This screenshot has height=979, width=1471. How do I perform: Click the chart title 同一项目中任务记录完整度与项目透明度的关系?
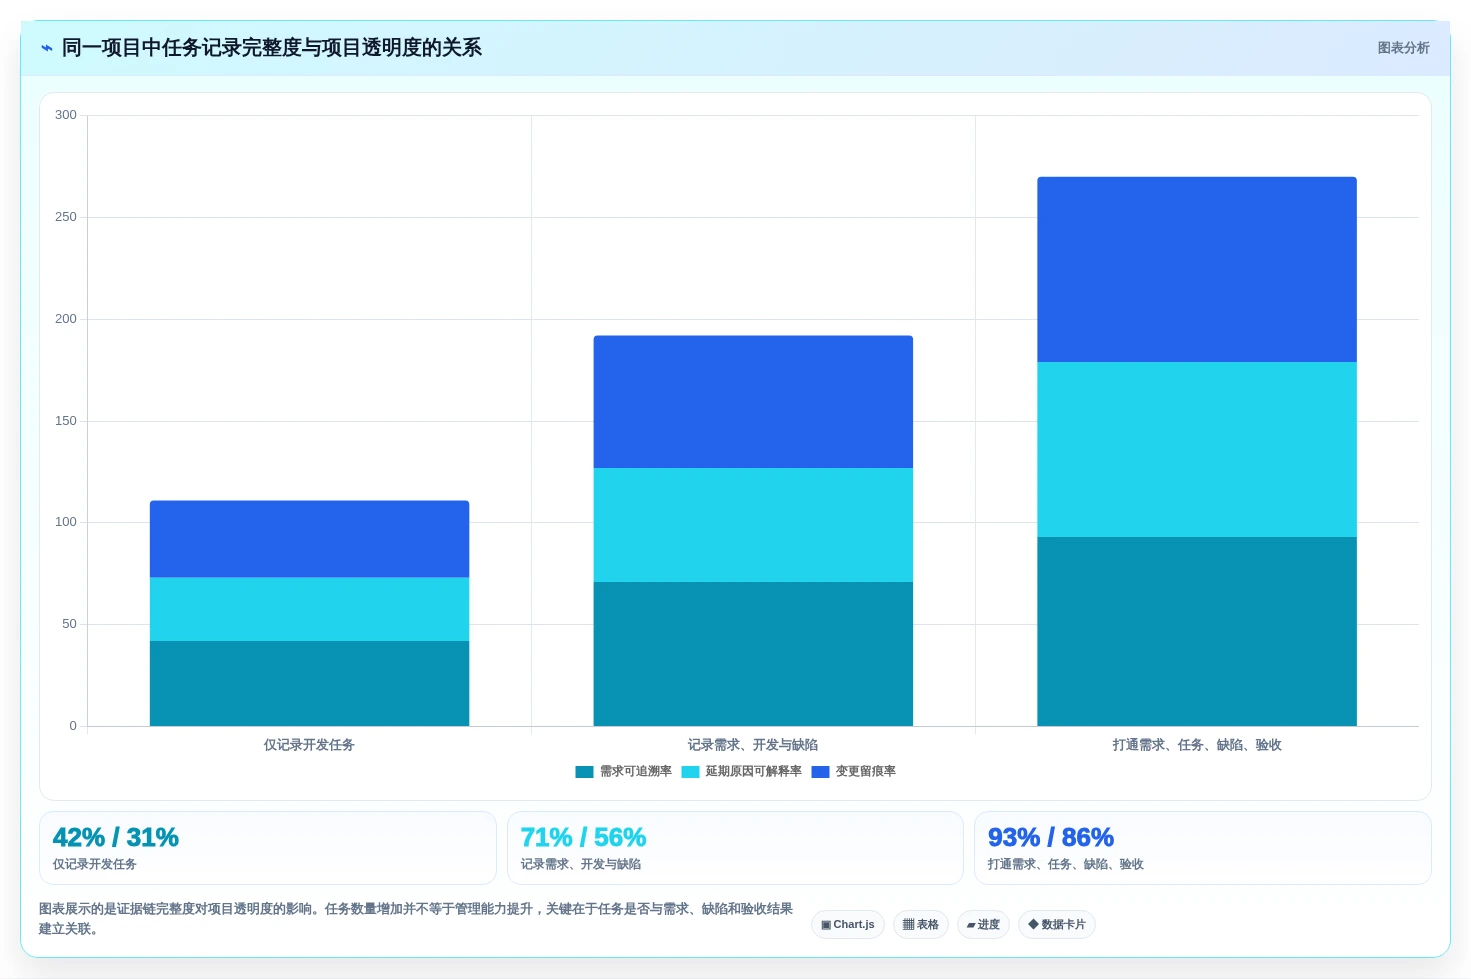pos(272,48)
